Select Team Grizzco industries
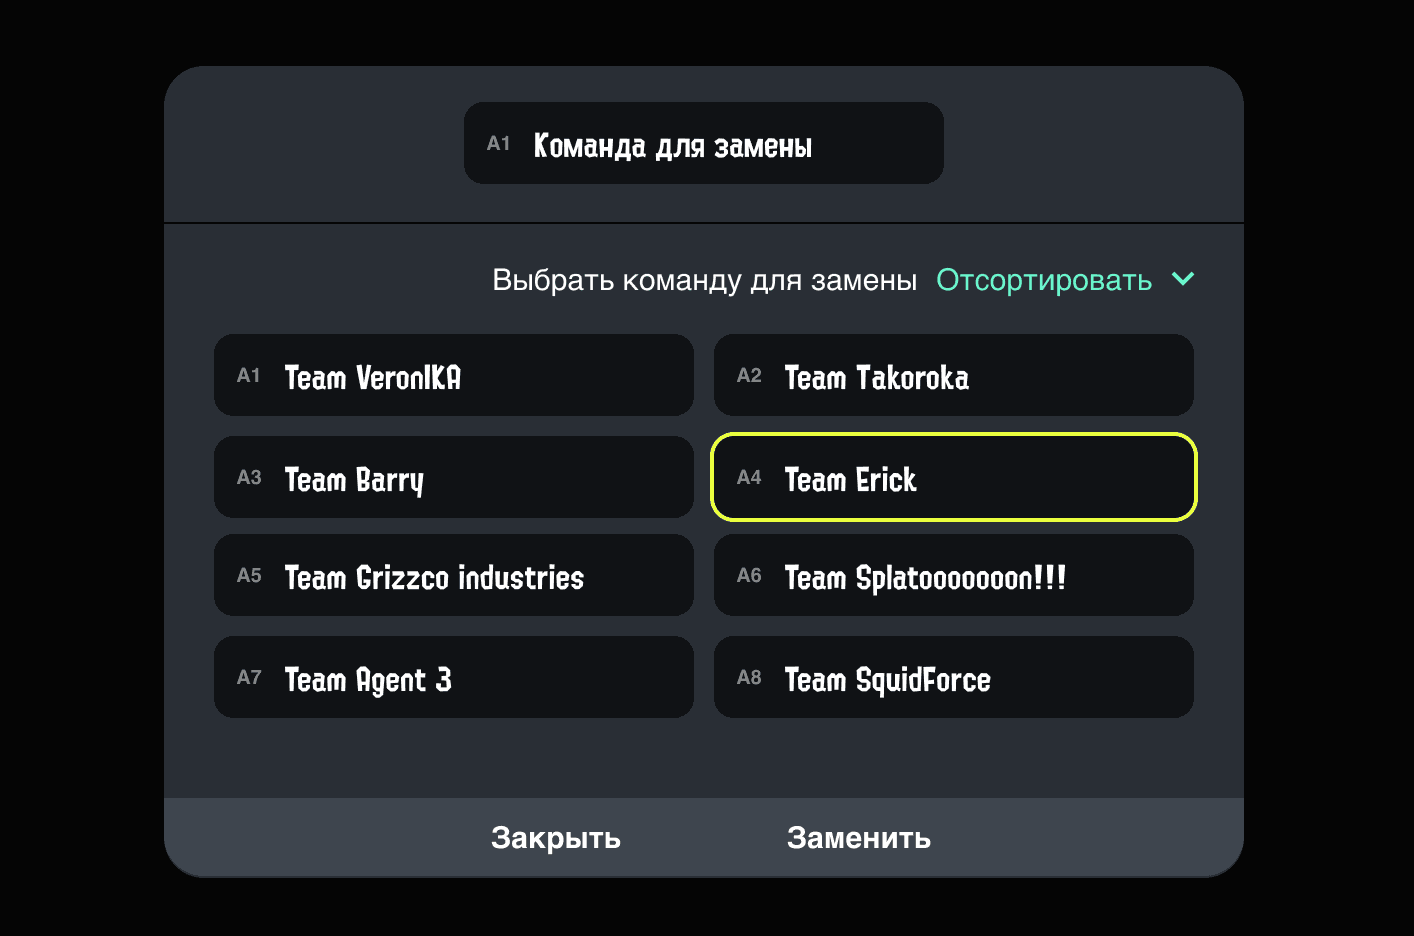This screenshot has height=936, width=1414. pos(454,575)
